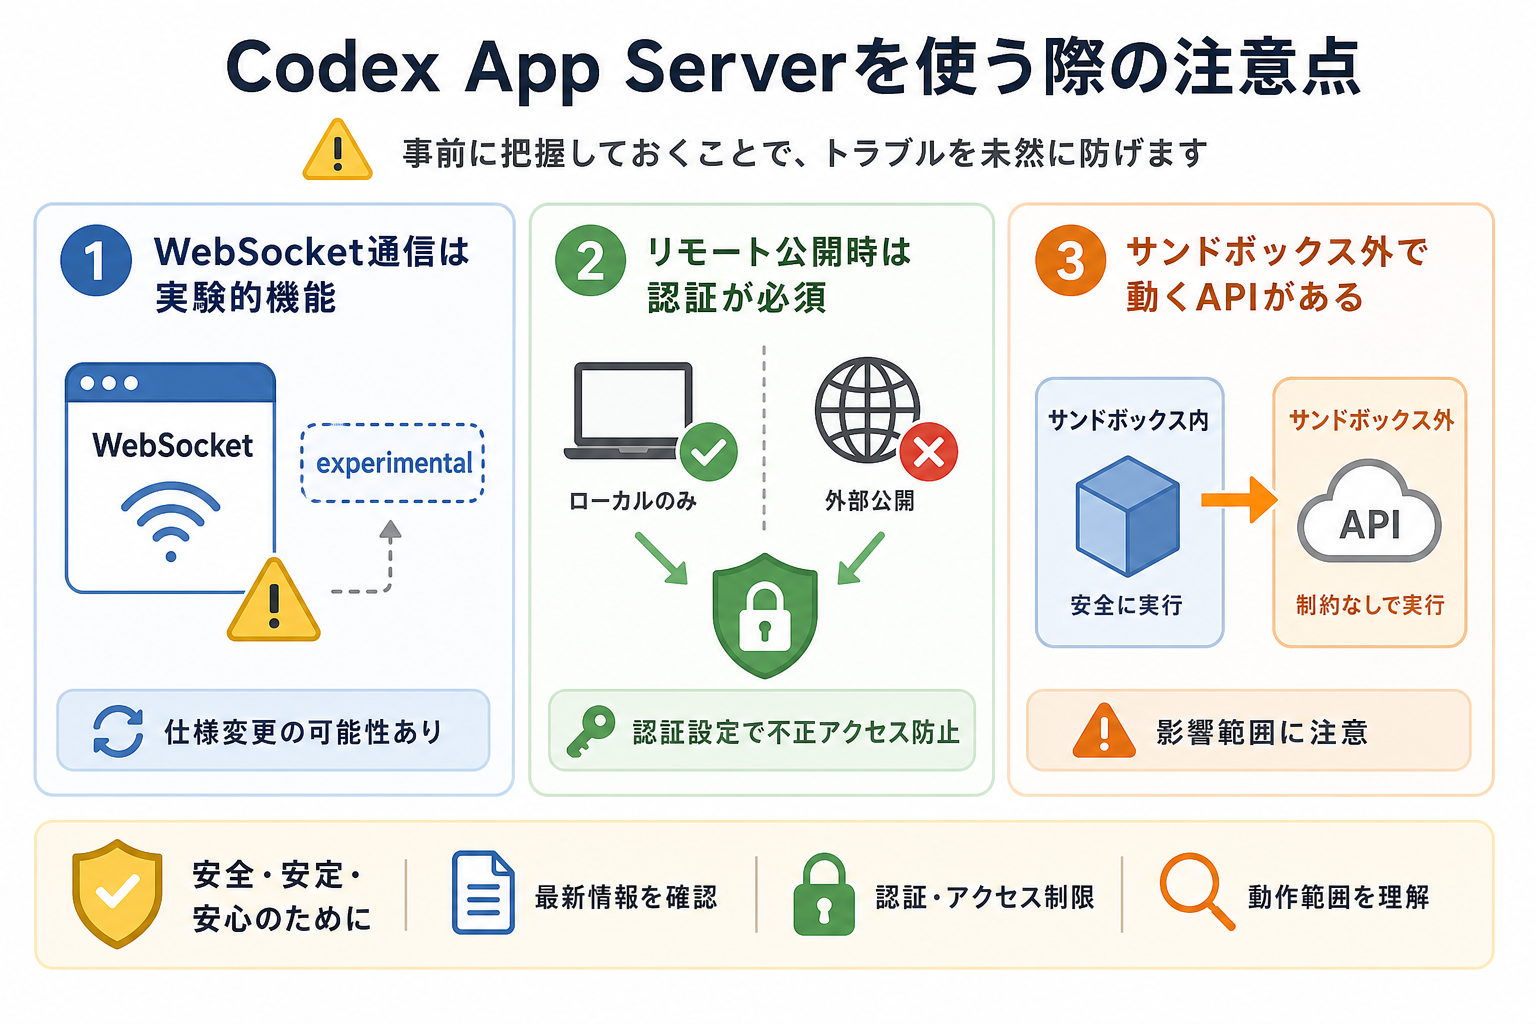Viewport: 1536px width, 1024px height.
Task: Click the globe icon above 外部公開
Action: click(x=867, y=410)
